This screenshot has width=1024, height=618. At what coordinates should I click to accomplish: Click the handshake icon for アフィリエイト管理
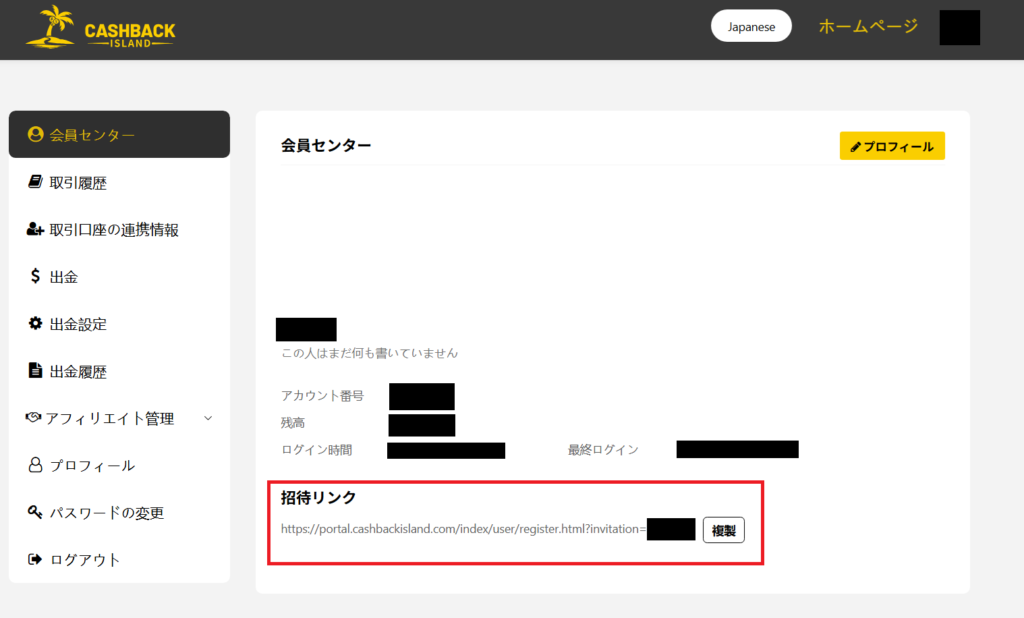tap(33, 418)
